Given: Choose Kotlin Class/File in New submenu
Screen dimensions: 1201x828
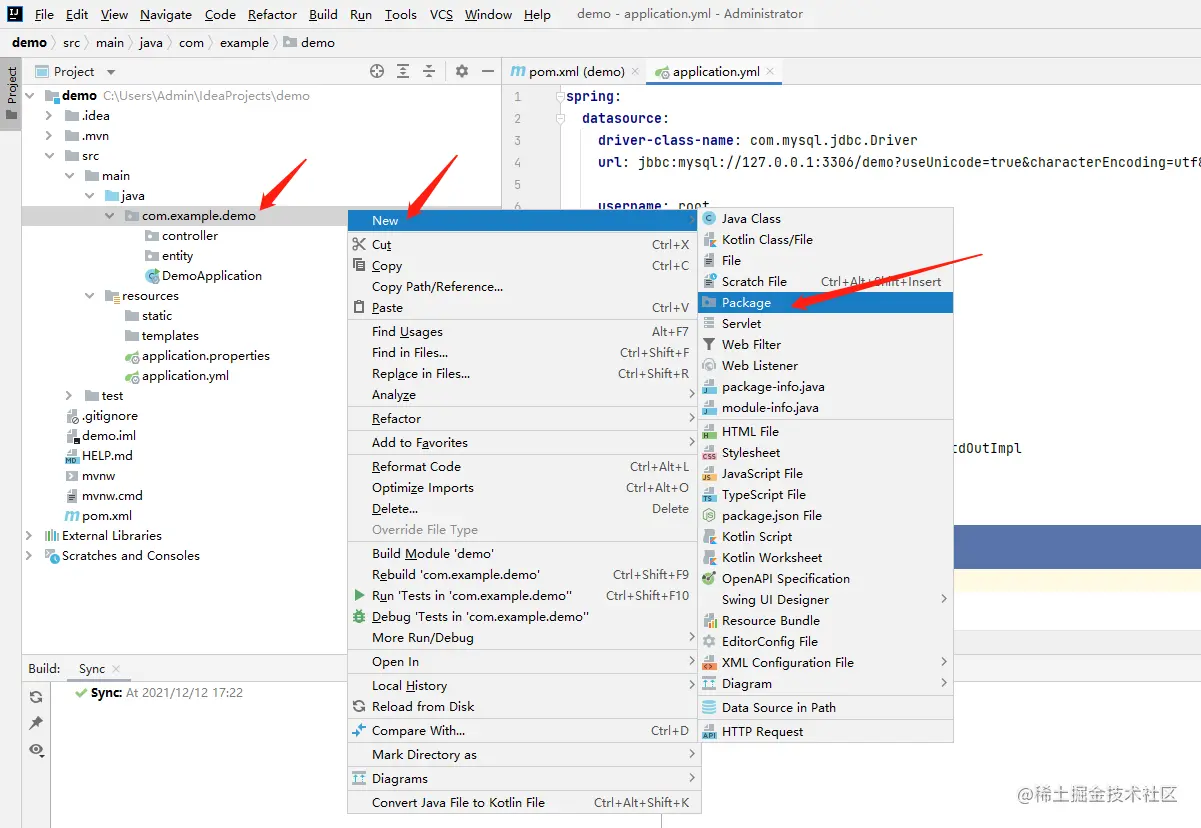Looking at the screenshot, I should point(825,239).
